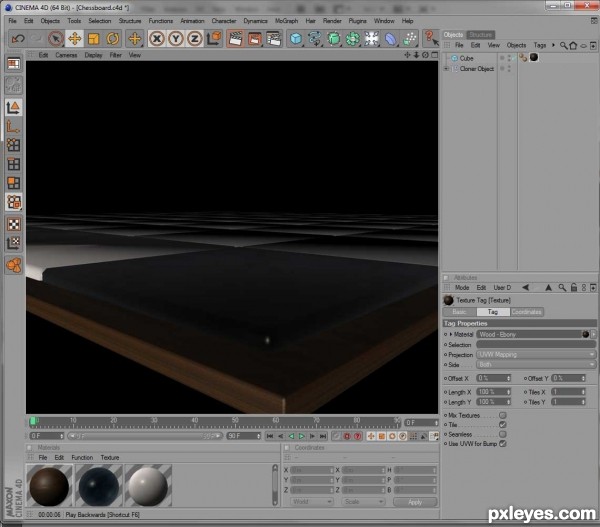Select the Texture Axis tool
600x527 pixels.
click(x=14, y=243)
